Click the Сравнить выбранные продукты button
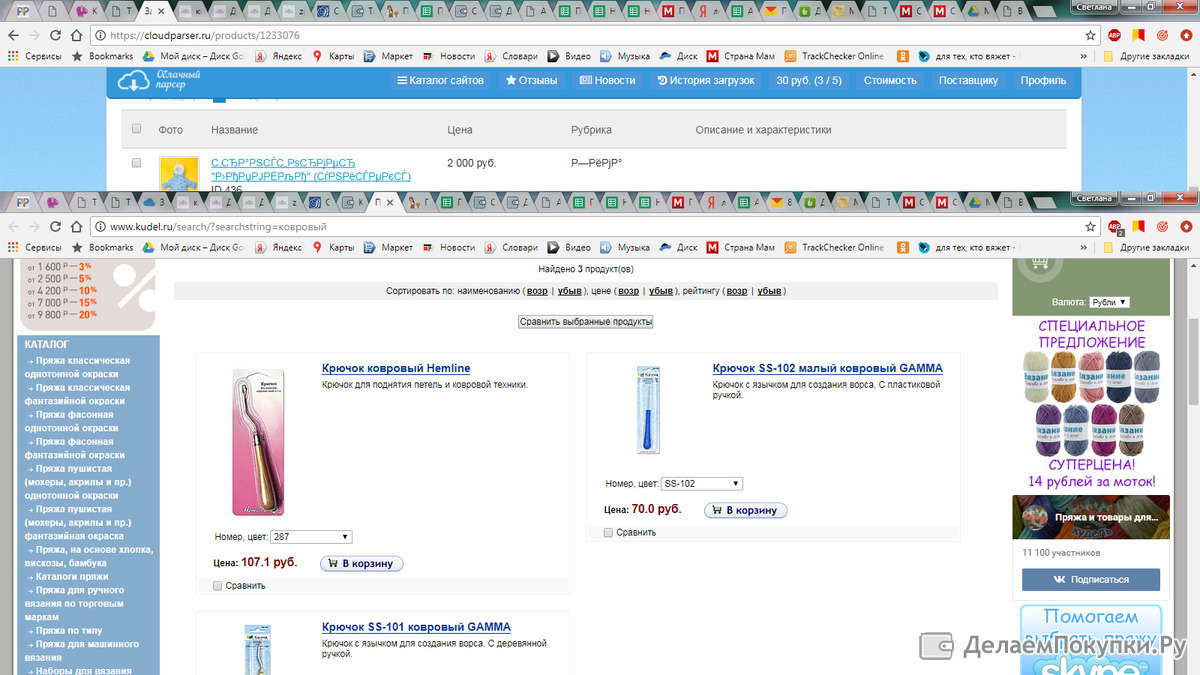This screenshot has width=1200, height=675. pos(586,322)
